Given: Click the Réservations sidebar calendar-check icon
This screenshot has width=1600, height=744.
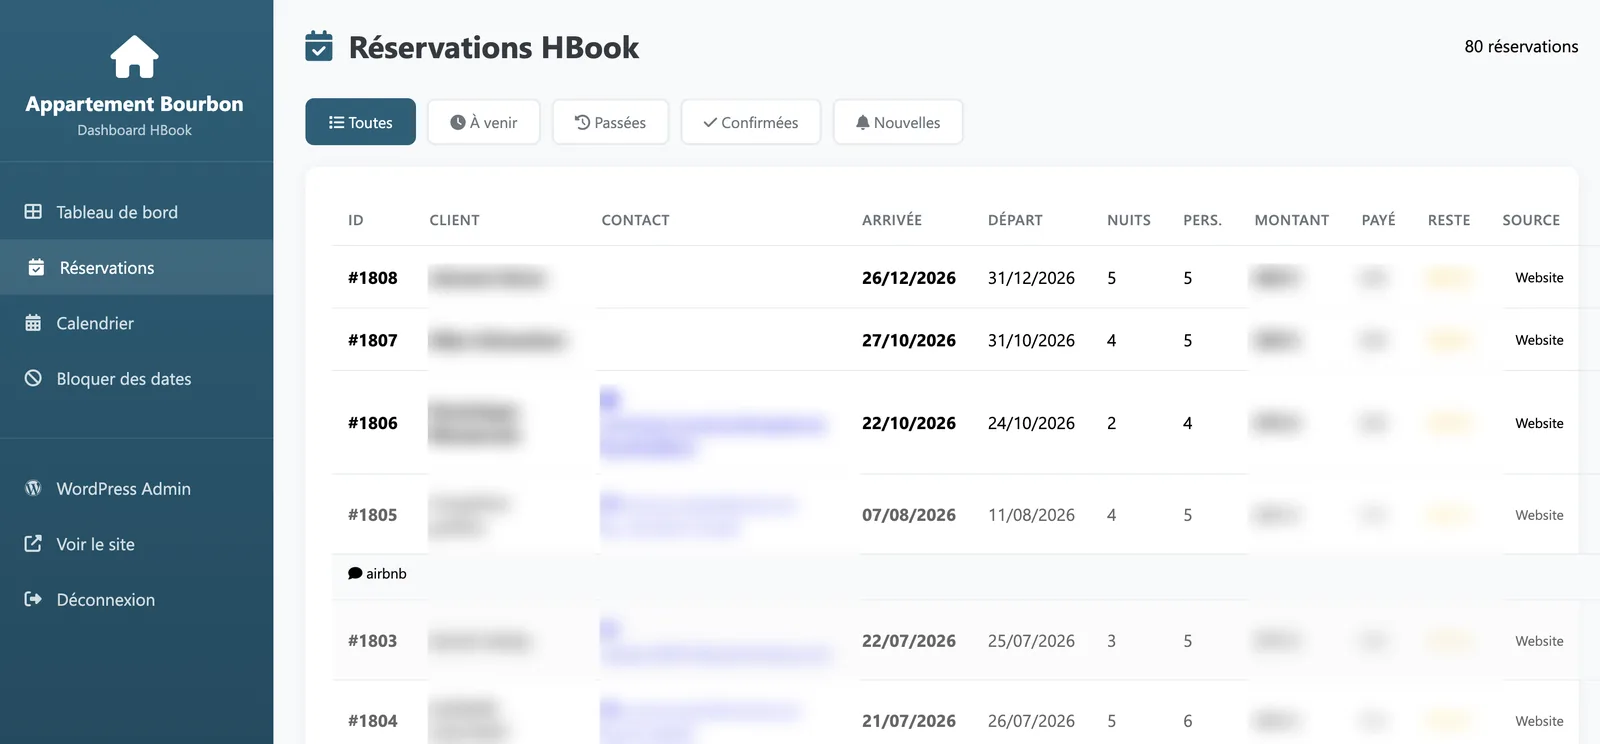Looking at the screenshot, I should coord(36,267).
